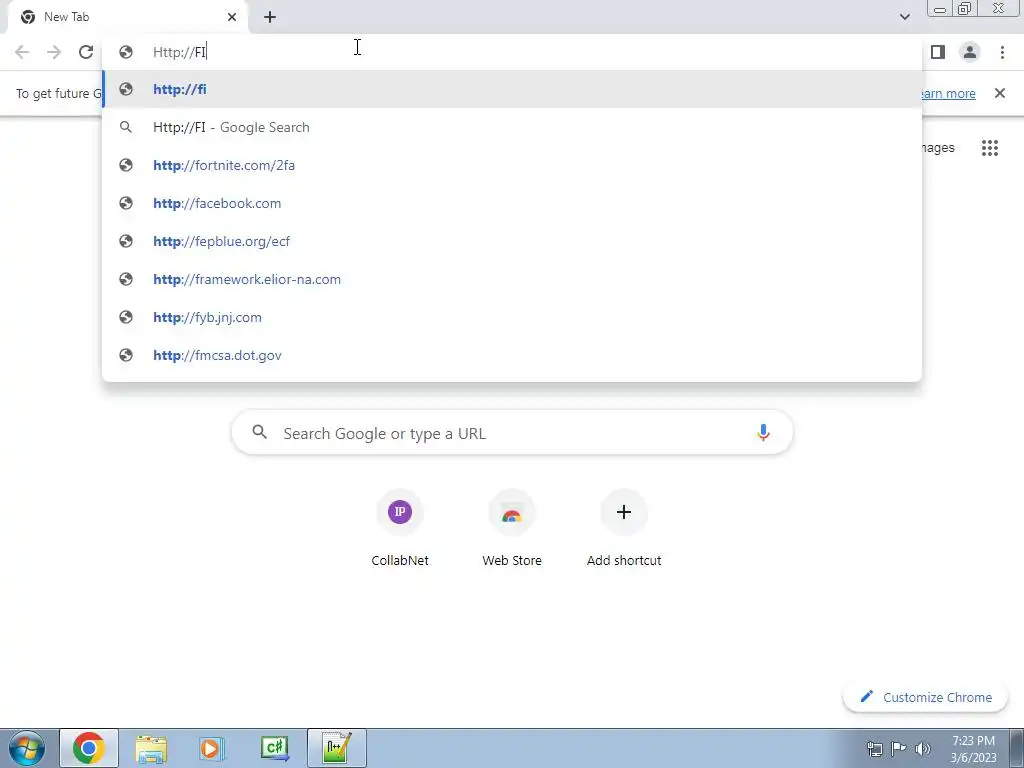1024x768 pixels.
Task: Toggle the side panel icon
Action: point(938,52)
